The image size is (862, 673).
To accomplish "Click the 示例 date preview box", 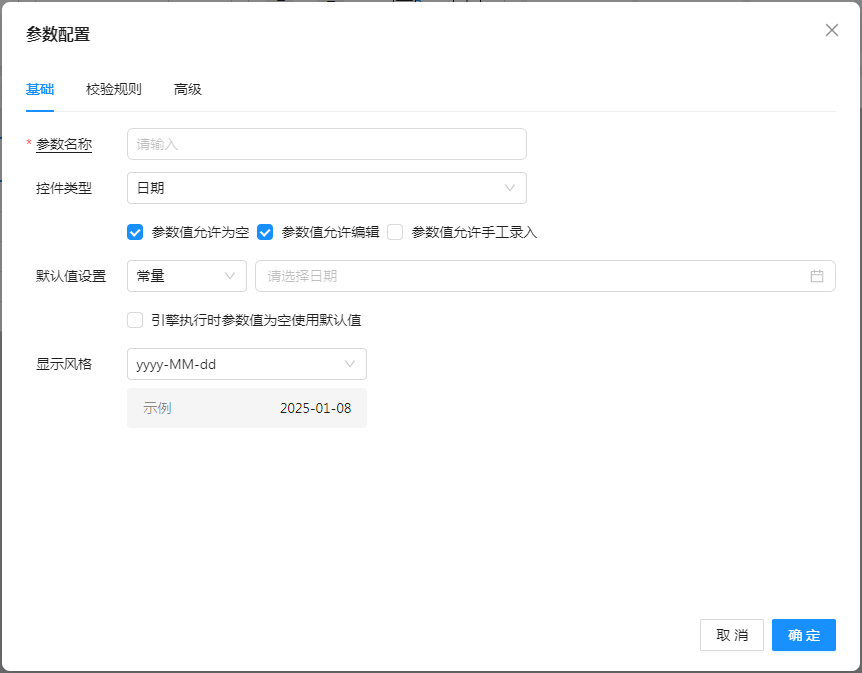I will pyautogui.click(x=246, y=408).
